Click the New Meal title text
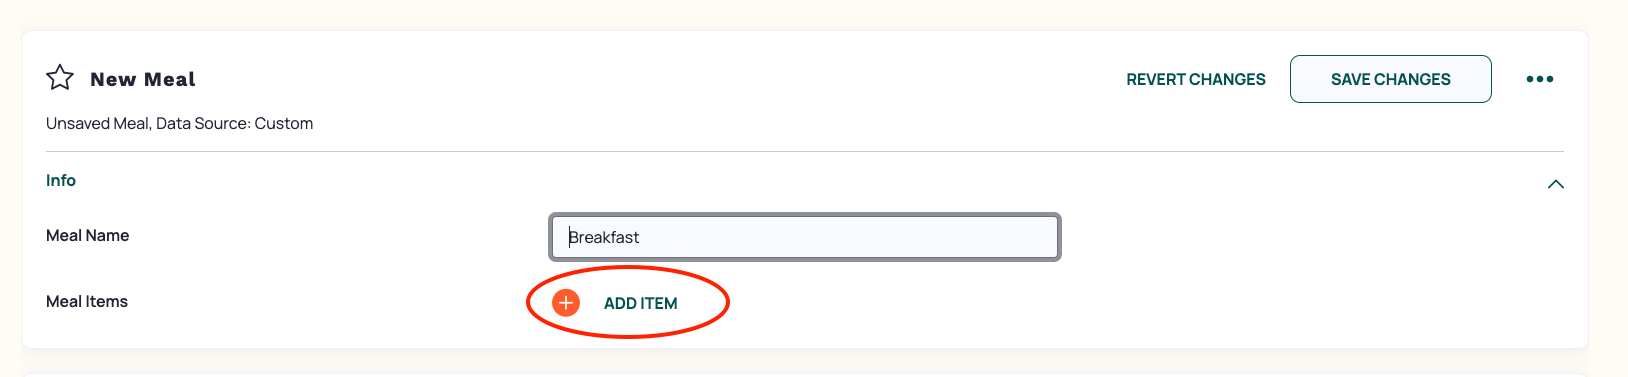The width and height of the screenshot is (1628, 377). 143,79
